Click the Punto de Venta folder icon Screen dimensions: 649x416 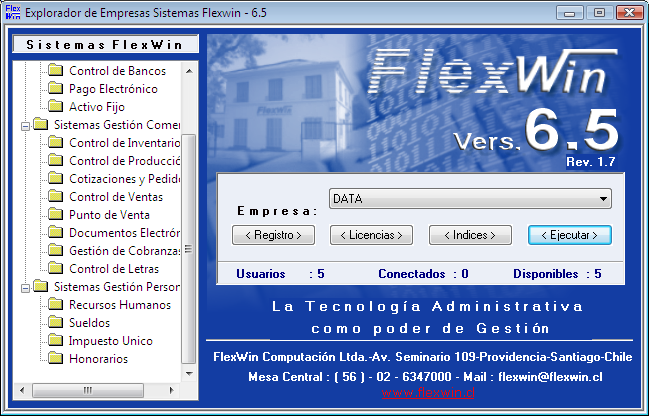(x=55, y=215)
